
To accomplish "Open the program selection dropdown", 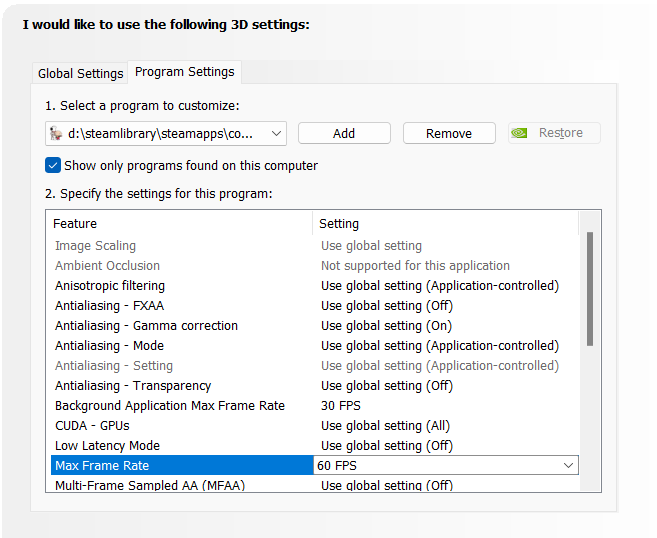I will click(277, 133).
